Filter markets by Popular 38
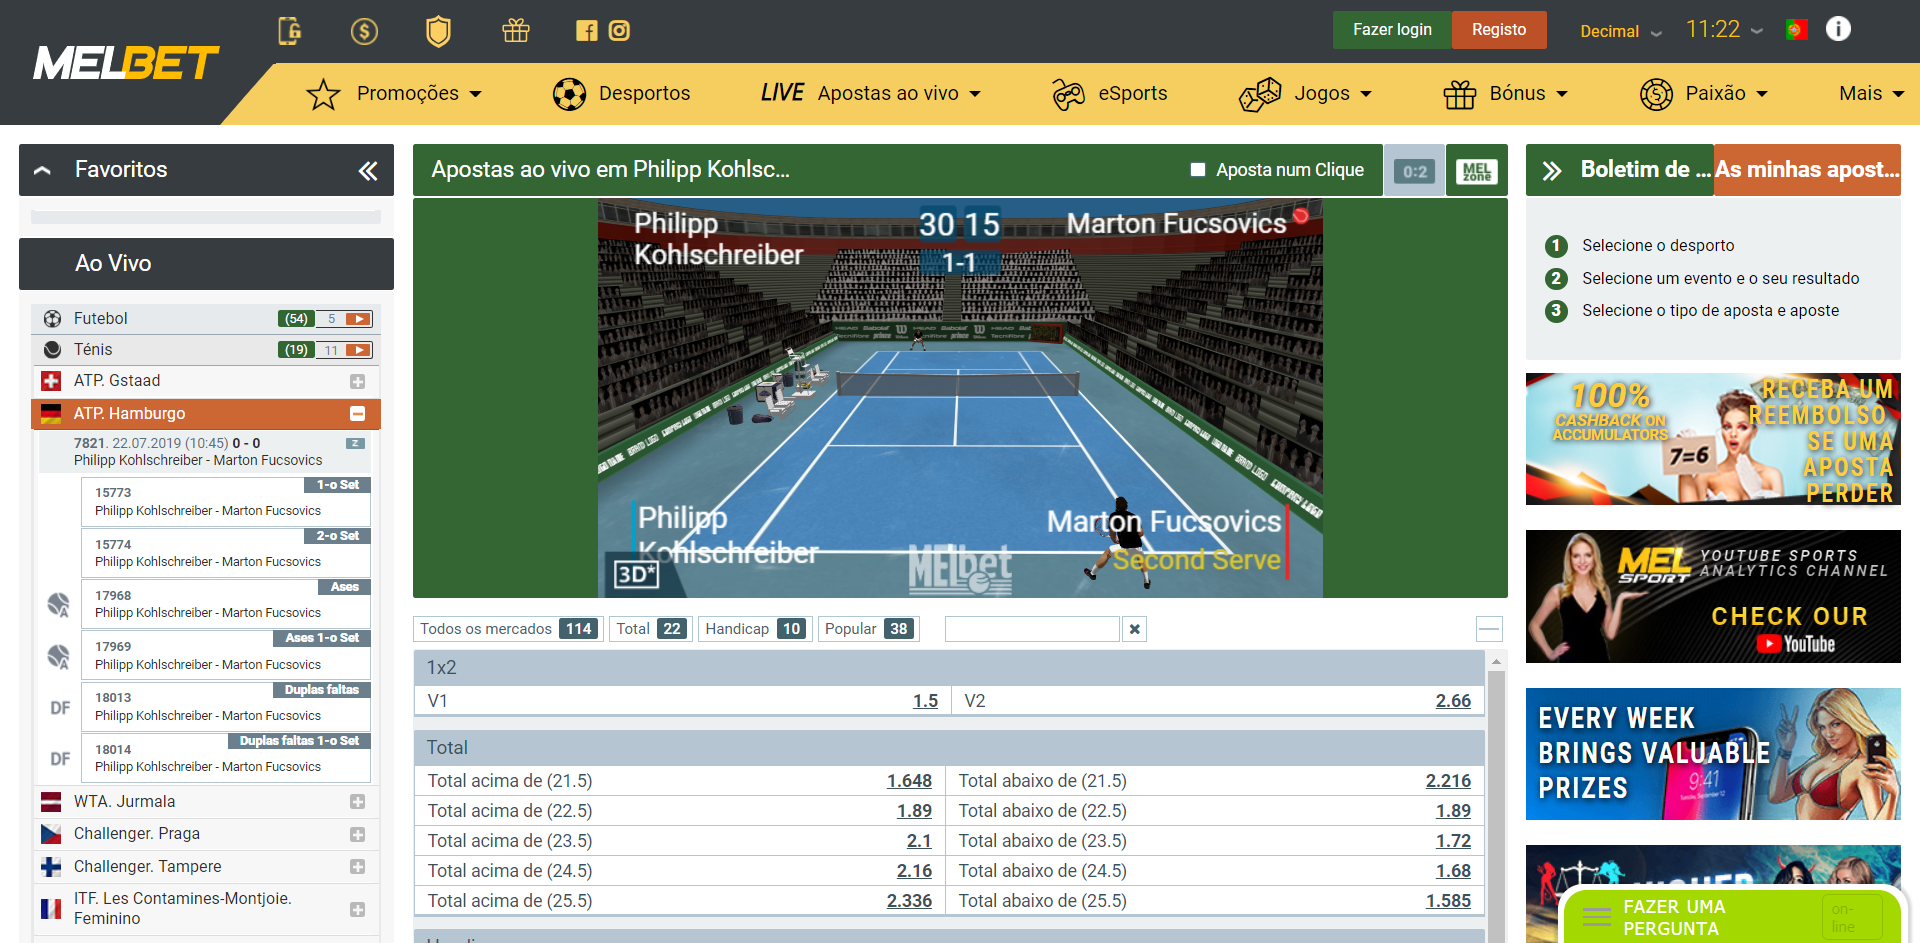The height and width of the screenshot is (943, 1920). 868,629
